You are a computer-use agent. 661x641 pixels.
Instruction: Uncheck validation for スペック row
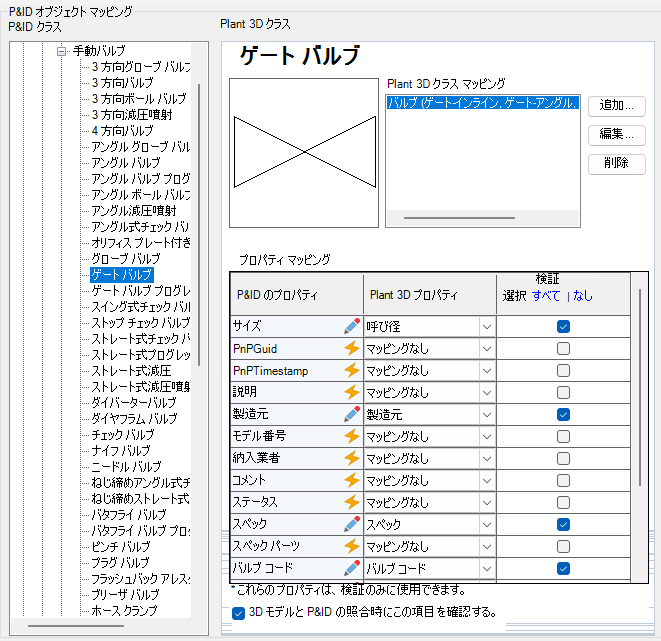tap(563, 525)
